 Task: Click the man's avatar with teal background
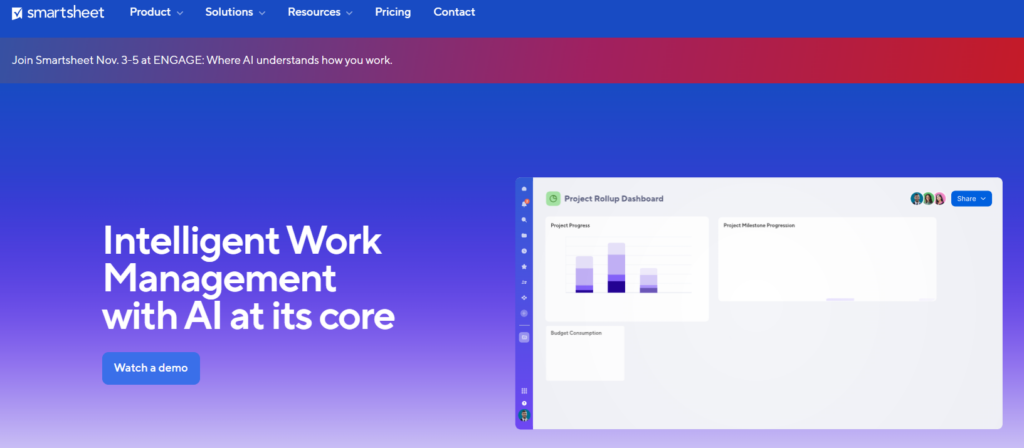tap(917, 199)
